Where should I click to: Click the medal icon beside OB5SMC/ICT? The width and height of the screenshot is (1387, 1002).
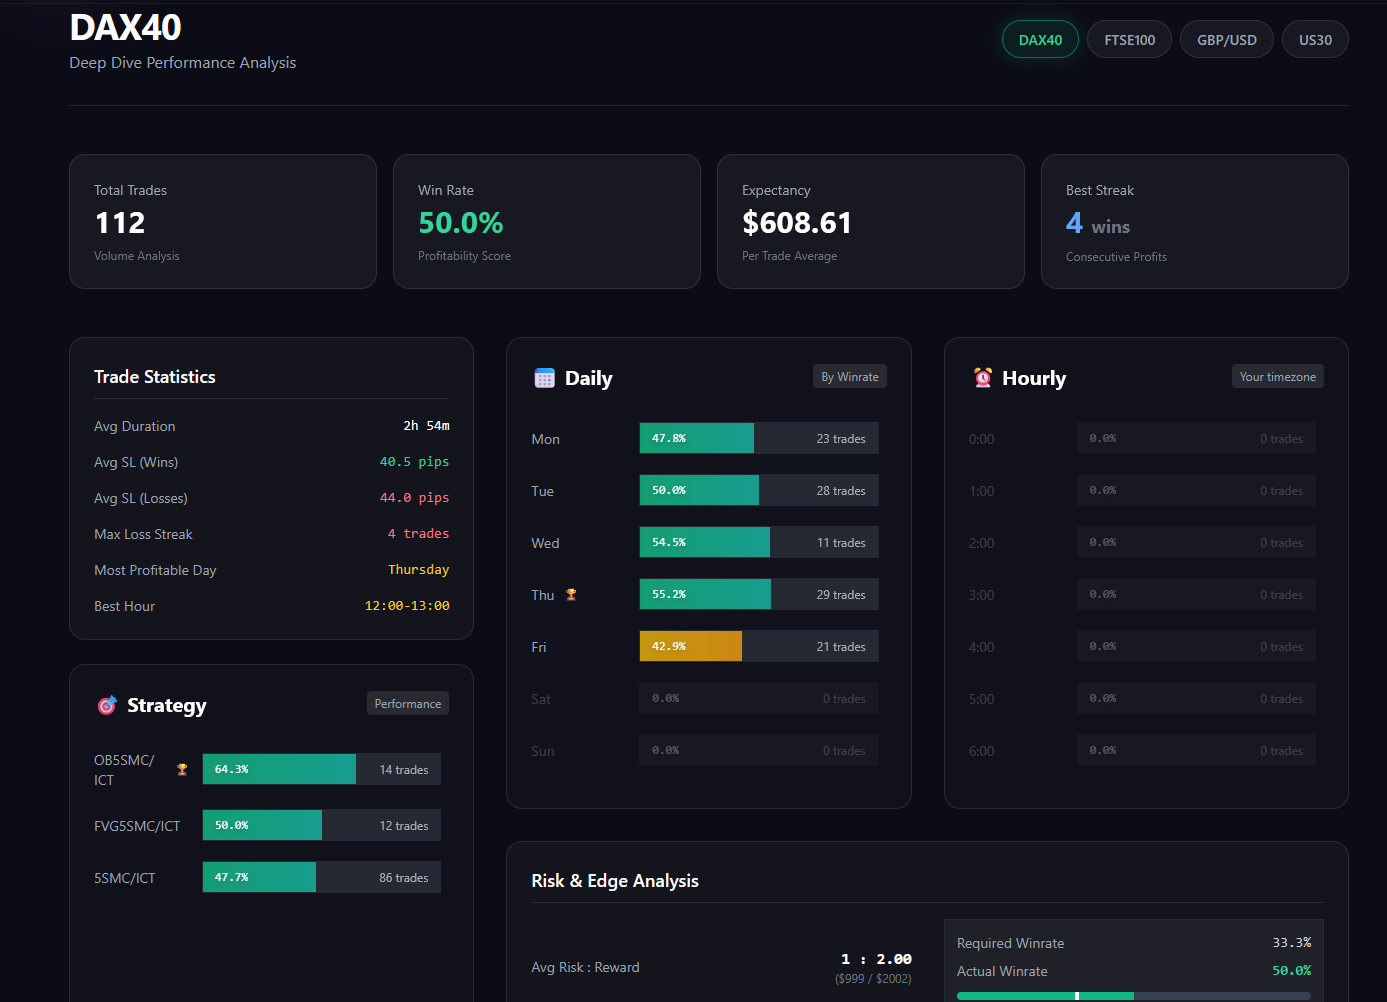181,769
